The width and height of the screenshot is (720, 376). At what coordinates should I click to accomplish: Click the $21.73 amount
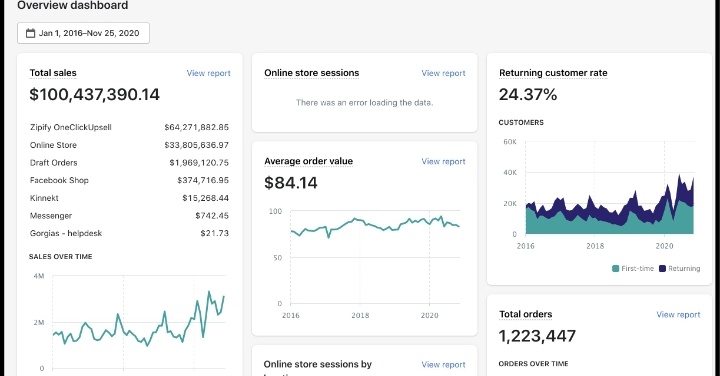tap(214, 233)
